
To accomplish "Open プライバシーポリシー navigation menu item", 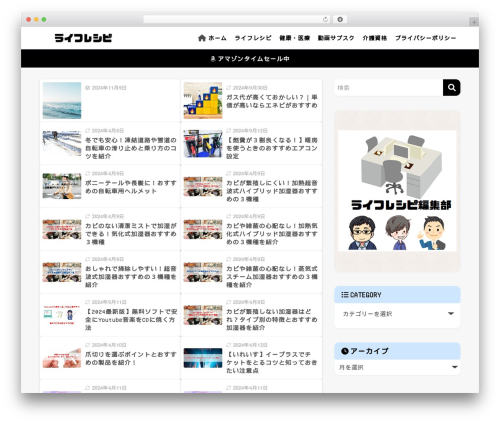I will [425, 38].
